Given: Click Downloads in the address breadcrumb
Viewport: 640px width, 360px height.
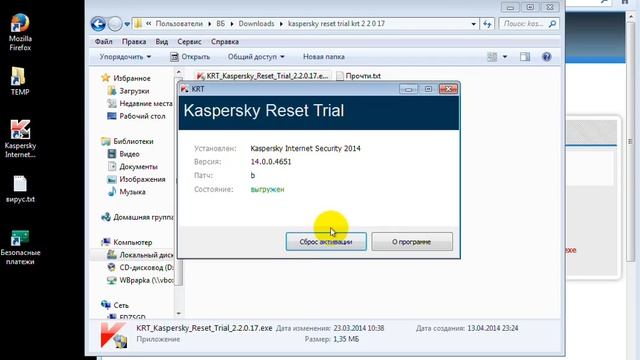Looking at the screenshot, I should coord(256,24).
